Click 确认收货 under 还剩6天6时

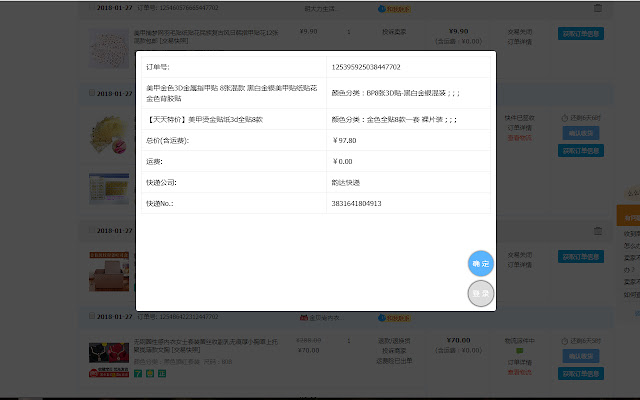[x=581, y=133]
